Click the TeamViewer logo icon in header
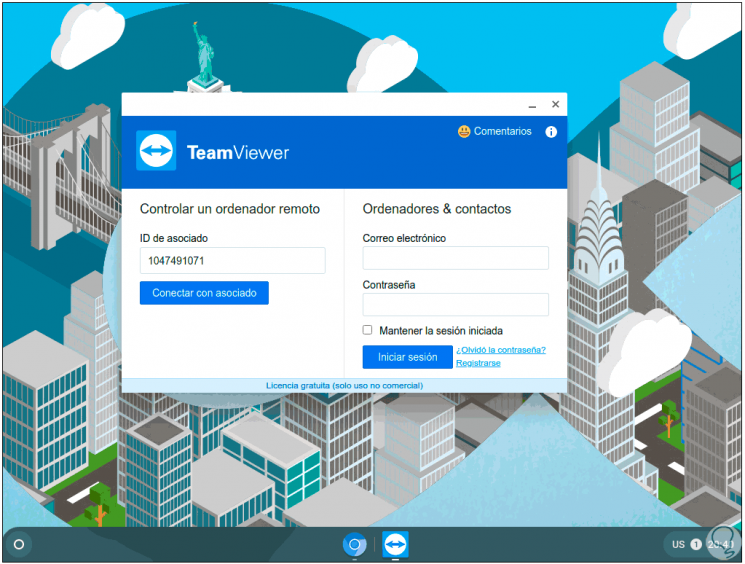Screen dimensions: 745x564 (x=156, y=151)
